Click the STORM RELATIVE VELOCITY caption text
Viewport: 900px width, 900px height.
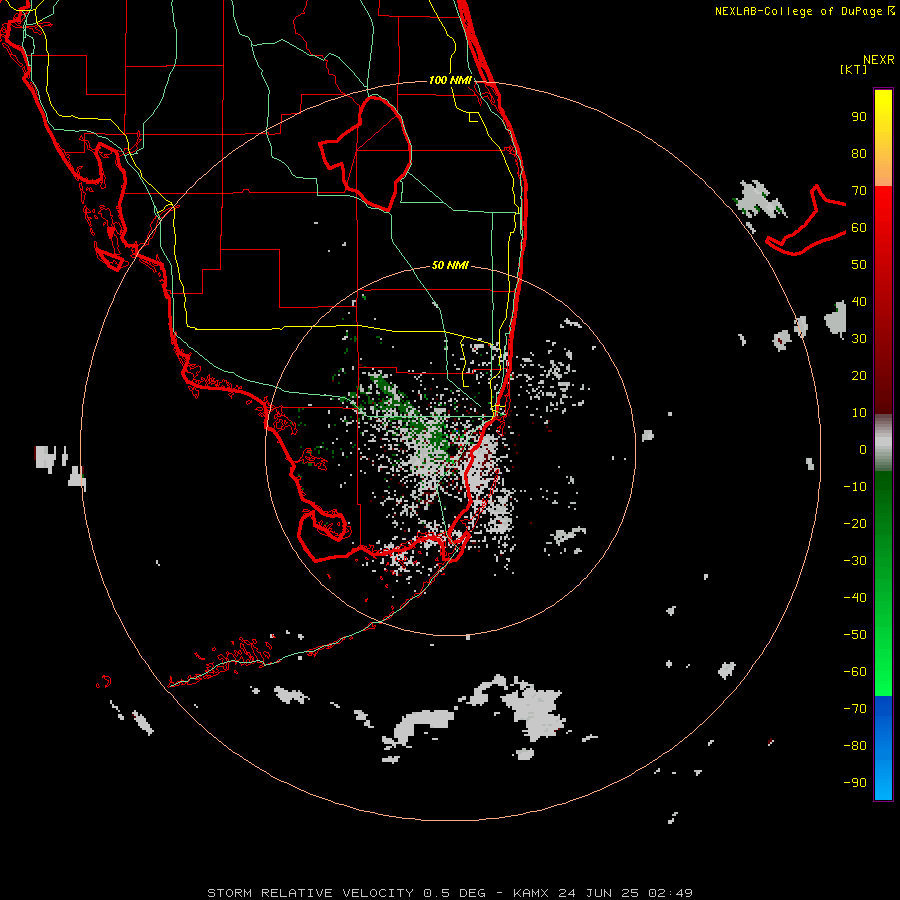pyautogui.click(x=310, y=893)
